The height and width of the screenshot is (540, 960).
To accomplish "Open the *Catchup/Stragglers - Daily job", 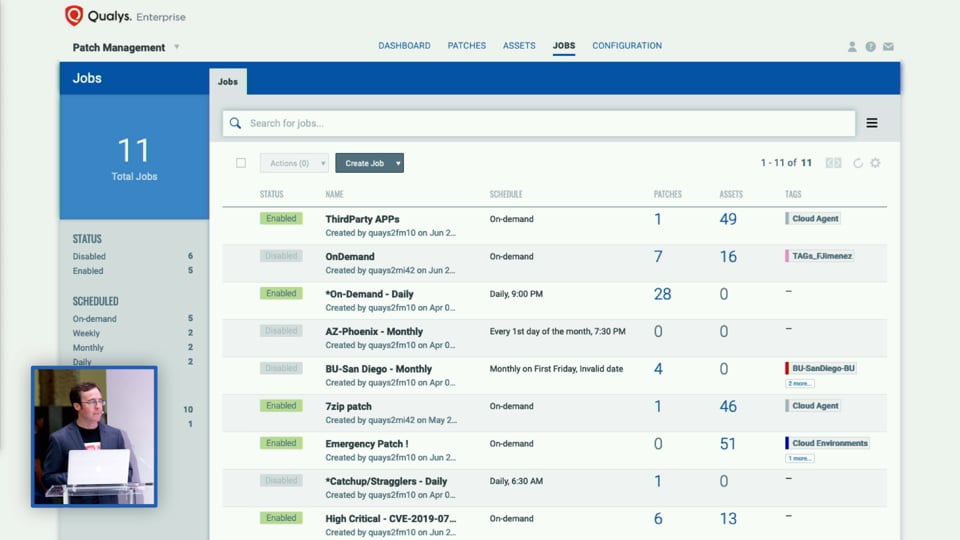I will pyautogui.click(x=386, y=481).
